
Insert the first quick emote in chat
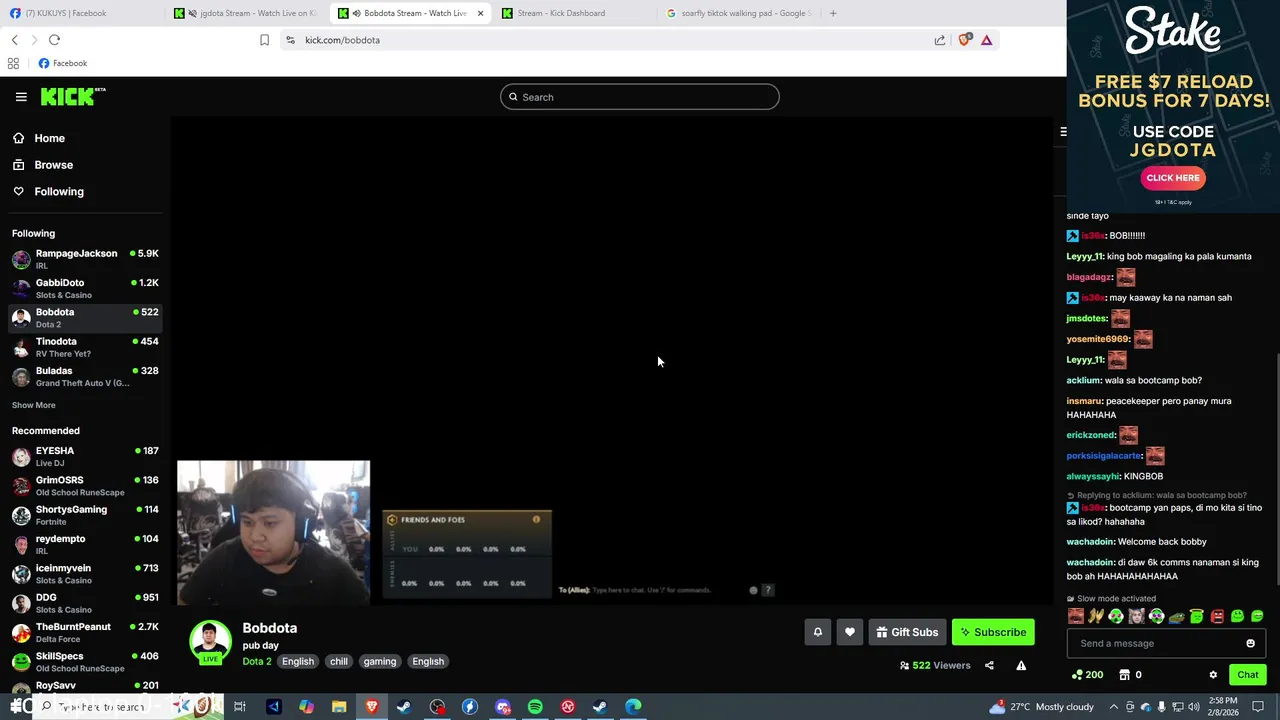coord(1076,616)
